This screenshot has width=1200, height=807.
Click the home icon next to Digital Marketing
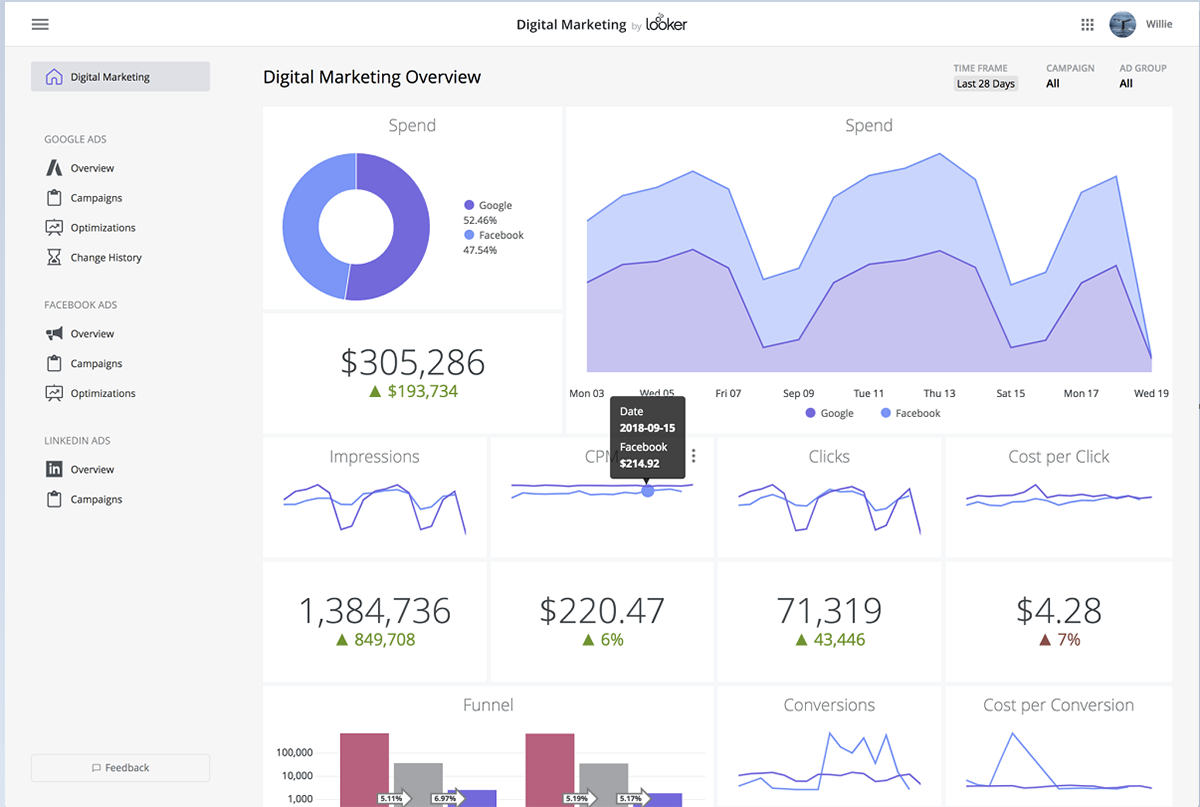tap(52, 76)
